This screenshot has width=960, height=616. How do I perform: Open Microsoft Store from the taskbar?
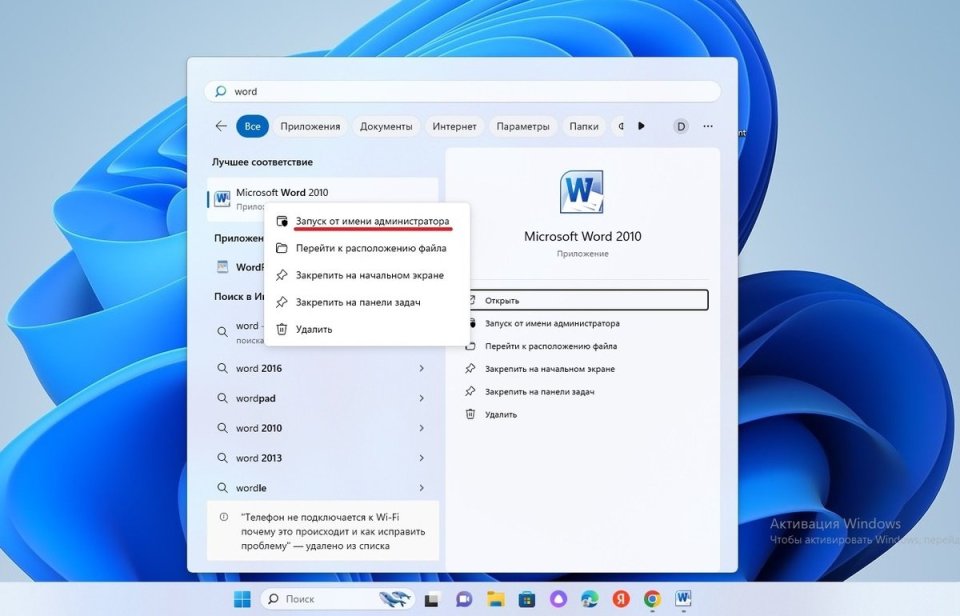(525, 600)
